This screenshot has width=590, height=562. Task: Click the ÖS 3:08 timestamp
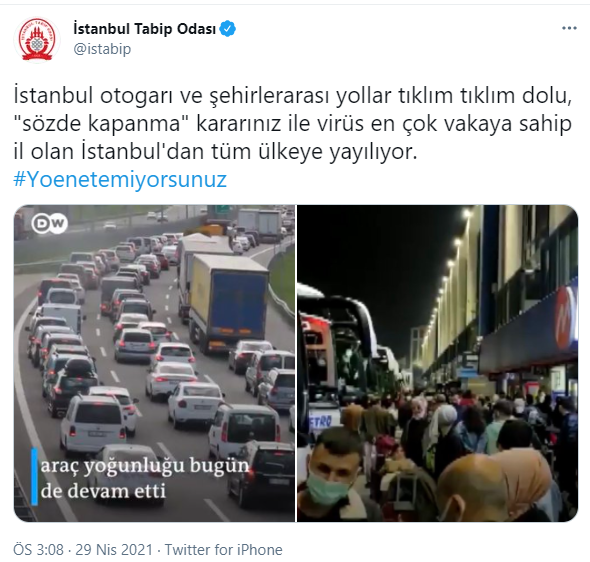coord(38,550)
